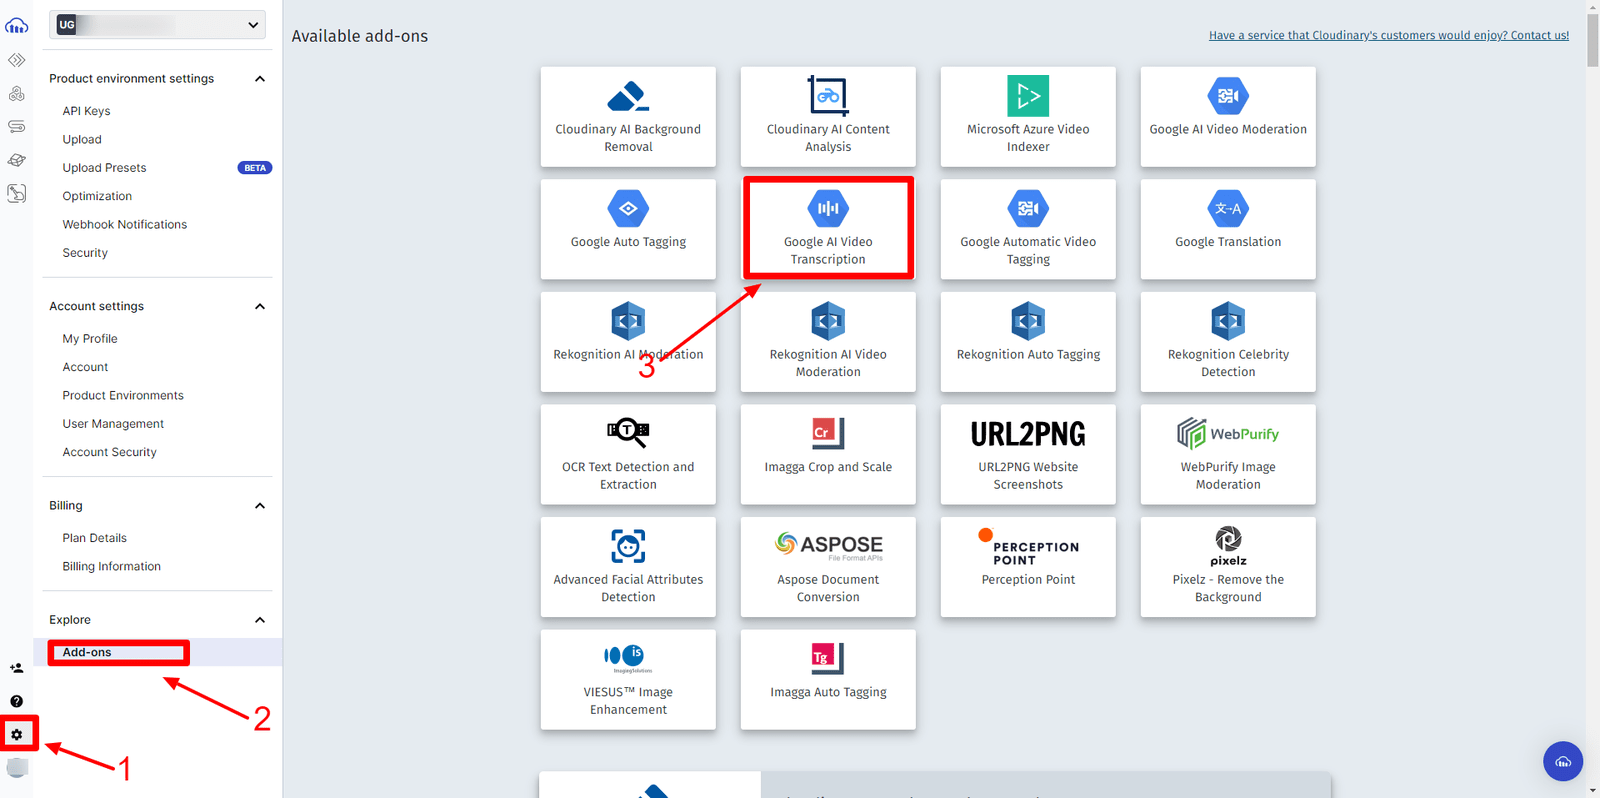Open User Management page

113,424
